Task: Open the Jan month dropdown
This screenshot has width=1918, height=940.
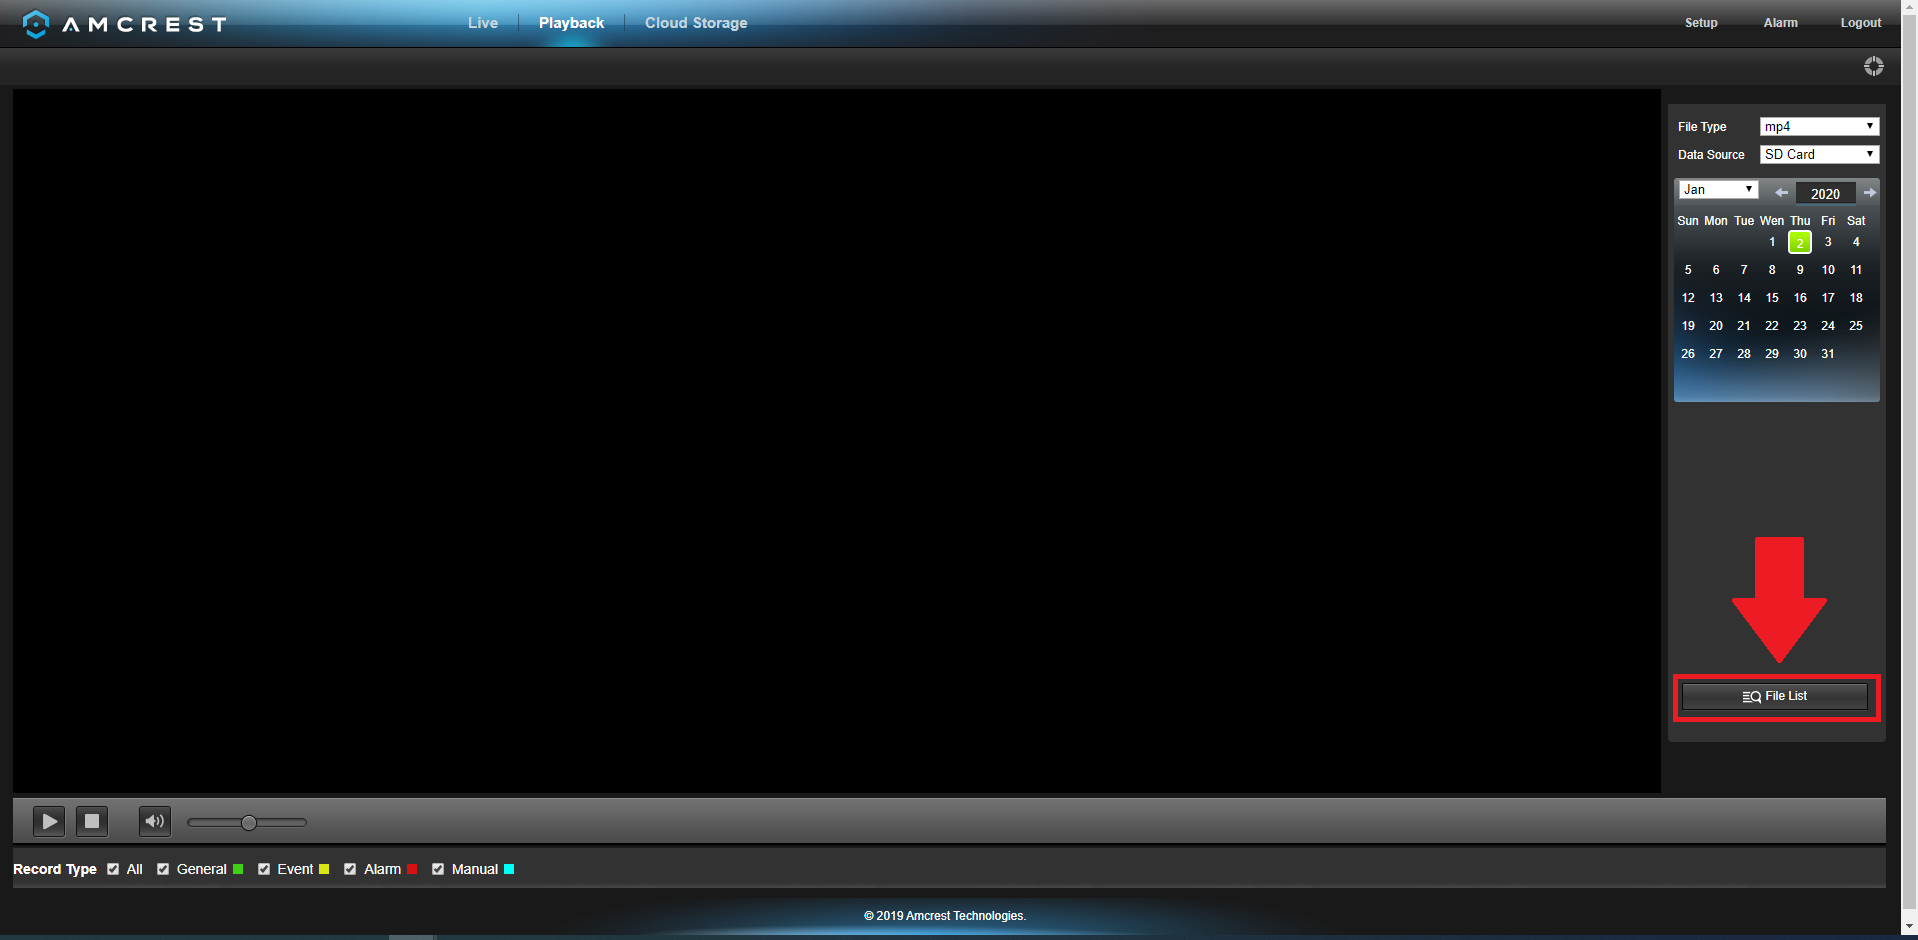Action: pos(1717,190)
